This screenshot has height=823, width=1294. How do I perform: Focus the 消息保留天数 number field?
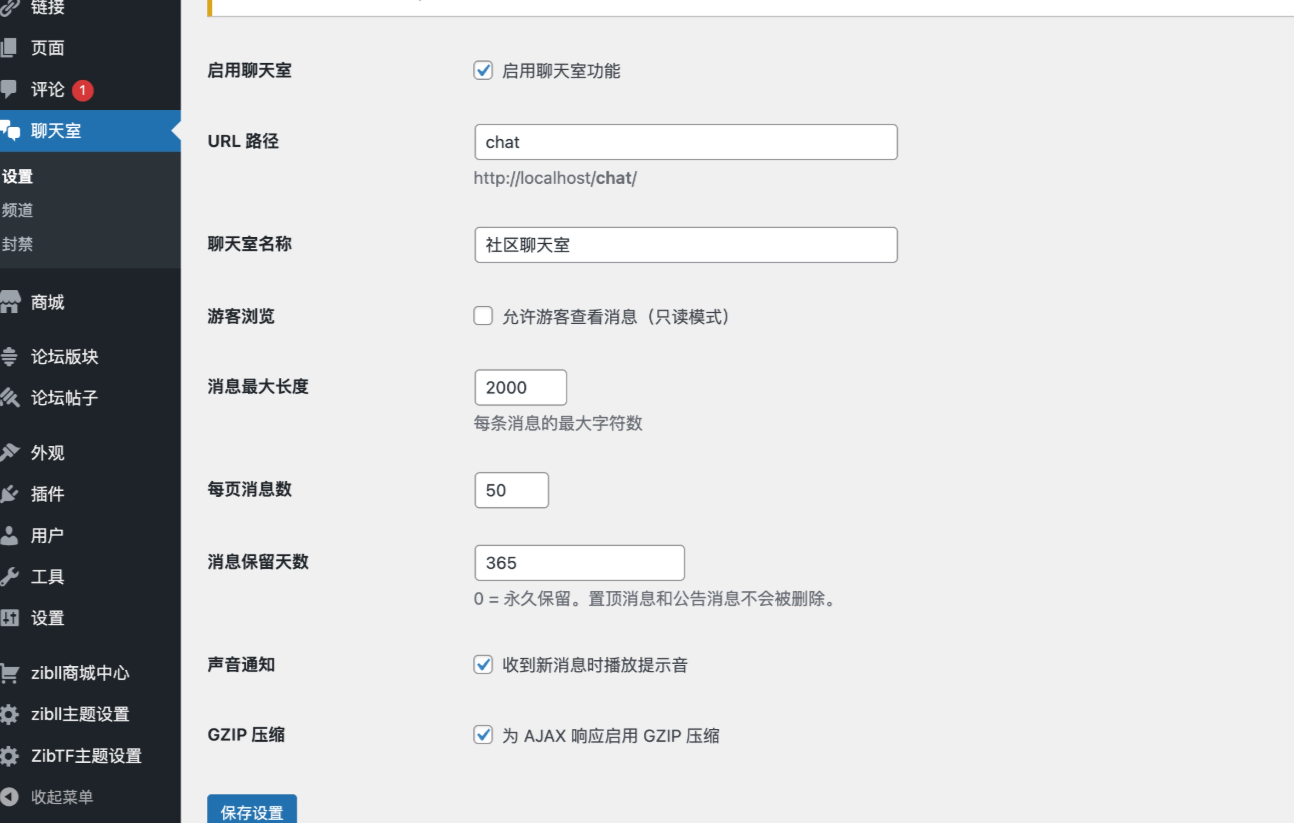[579, 563]
